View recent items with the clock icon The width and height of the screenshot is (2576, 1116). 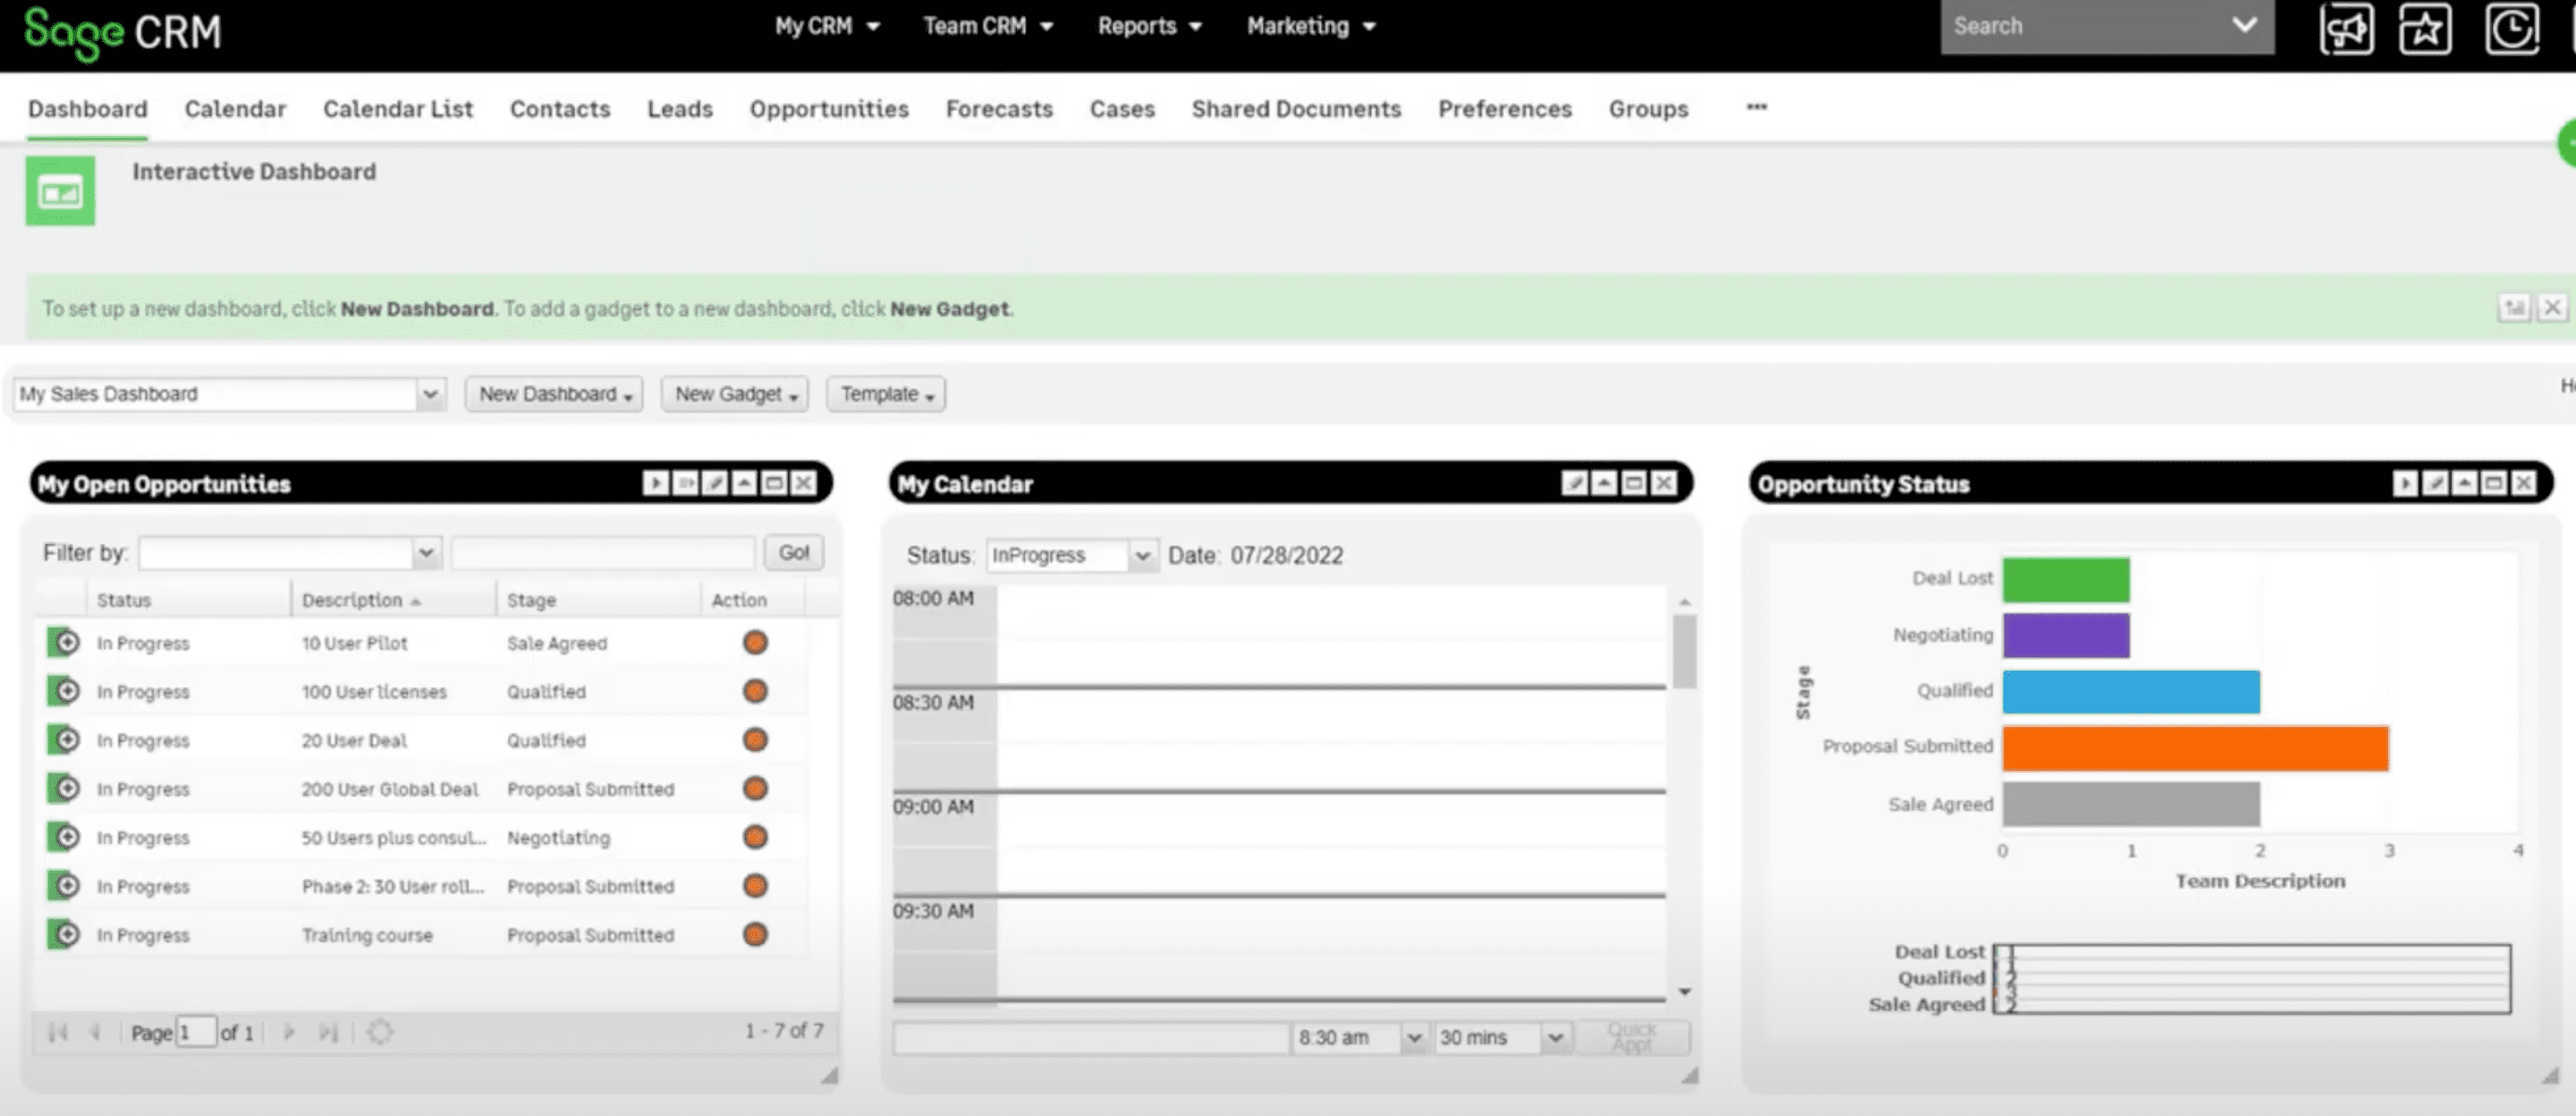click(x=2512, y=28)
